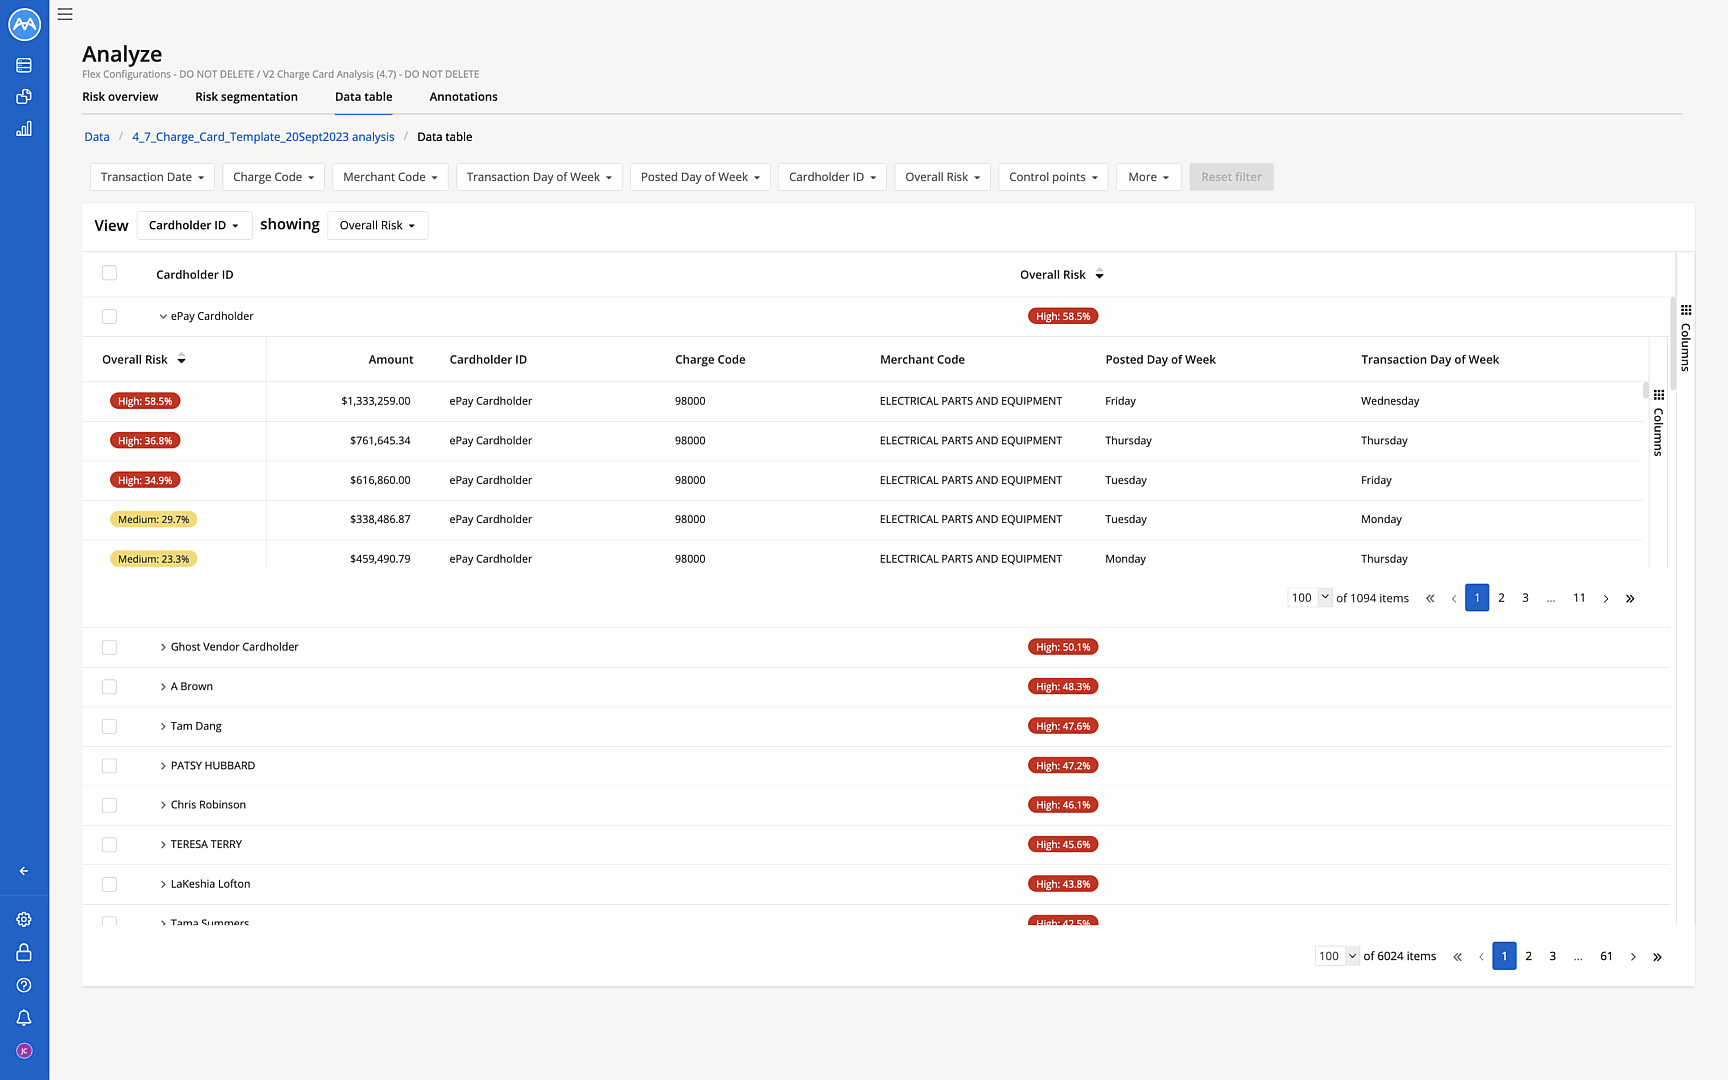
Task: Open Posted Day of Week filter
Action: (x=700, y=177)
